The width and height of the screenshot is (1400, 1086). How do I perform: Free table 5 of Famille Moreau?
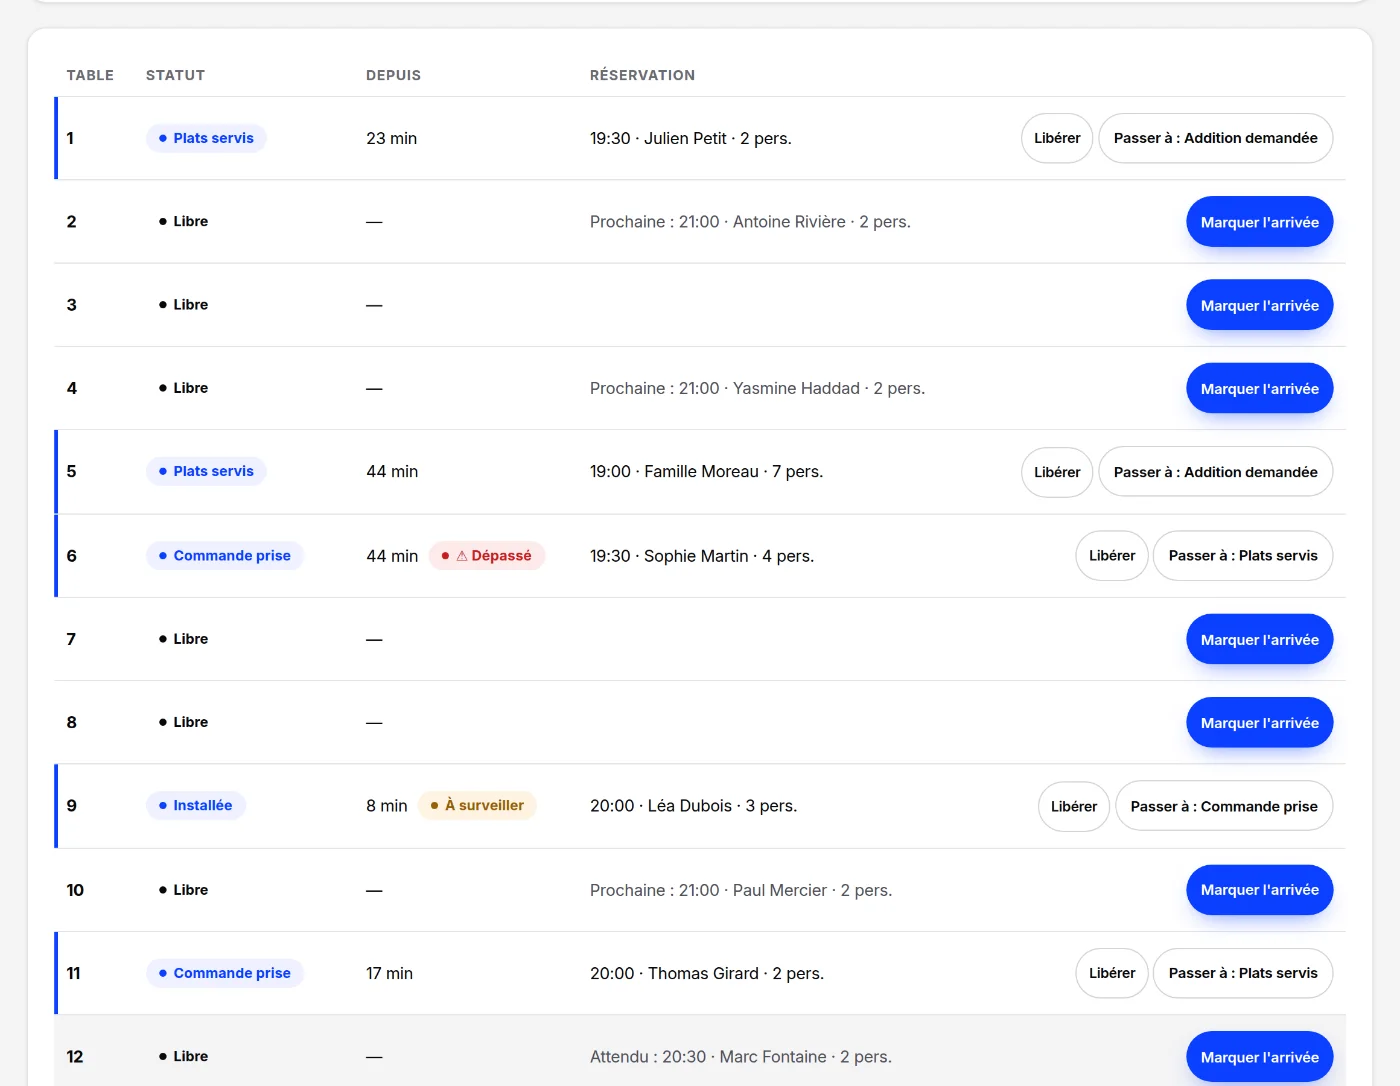coord(1057,472)
